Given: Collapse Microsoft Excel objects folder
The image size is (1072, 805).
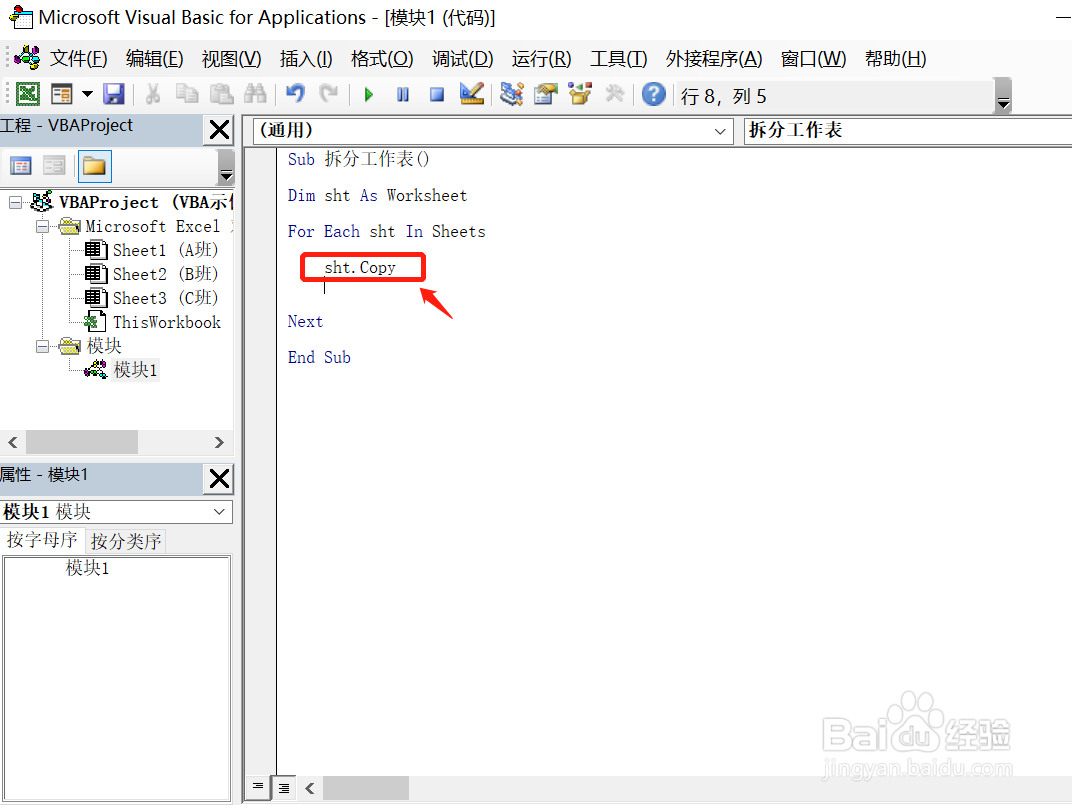Looking at the screenshot, I should pos(42,226).
